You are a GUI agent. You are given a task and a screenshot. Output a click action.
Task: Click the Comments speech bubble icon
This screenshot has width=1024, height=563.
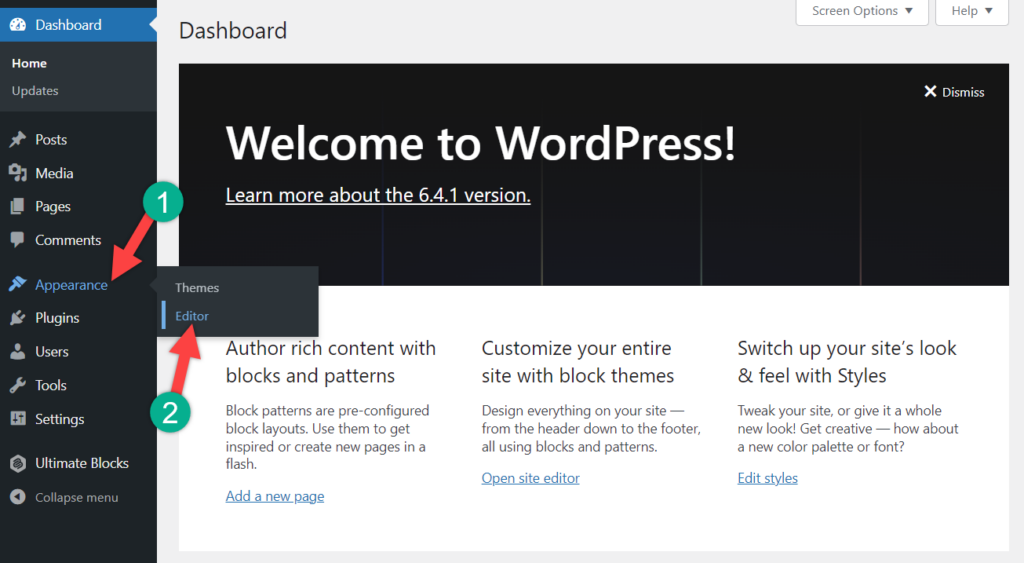tap(18, 240)
